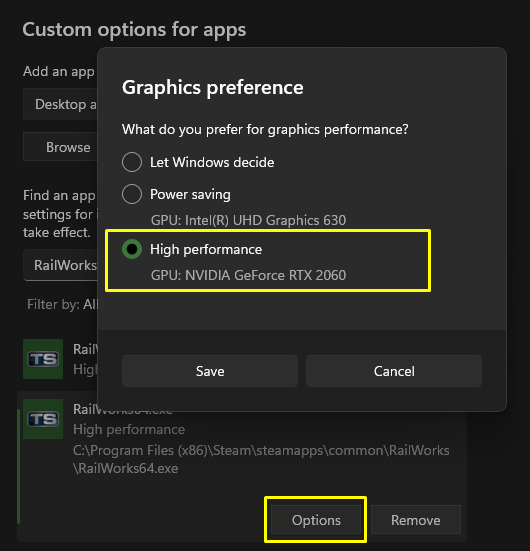Select the RailWorks64.exe list entry name
530x551 pixels.
(123, 409)
